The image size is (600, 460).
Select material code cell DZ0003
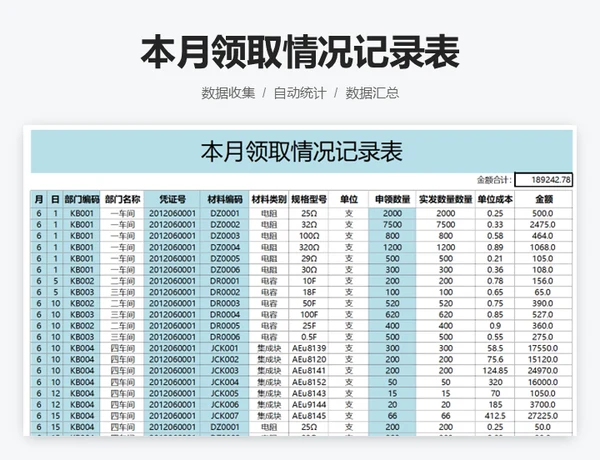pos(225,236)
